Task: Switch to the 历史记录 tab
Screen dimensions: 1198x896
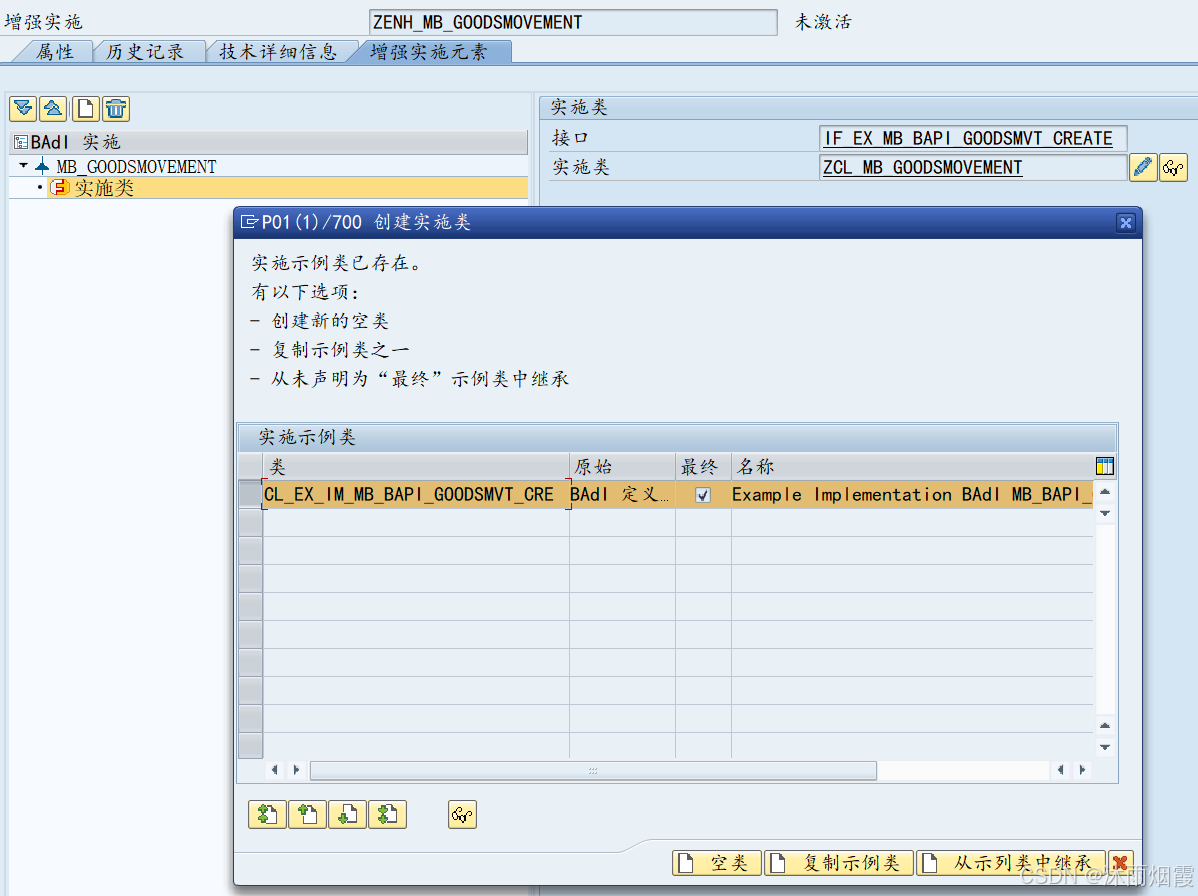Action: (x=148, y=51)
